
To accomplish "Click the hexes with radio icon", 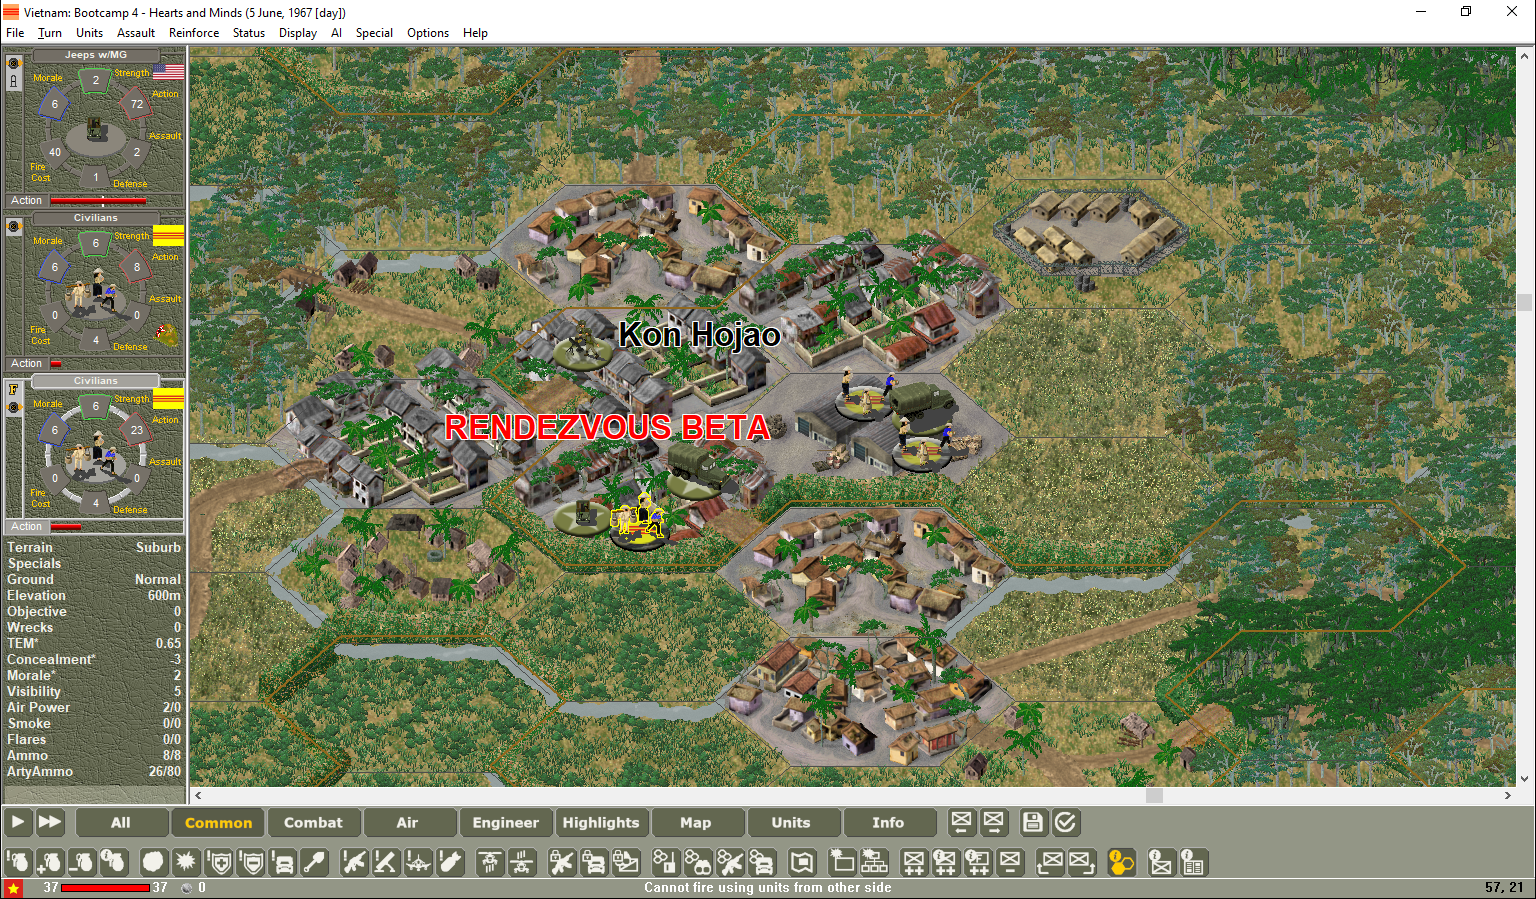I will [665, 862].
